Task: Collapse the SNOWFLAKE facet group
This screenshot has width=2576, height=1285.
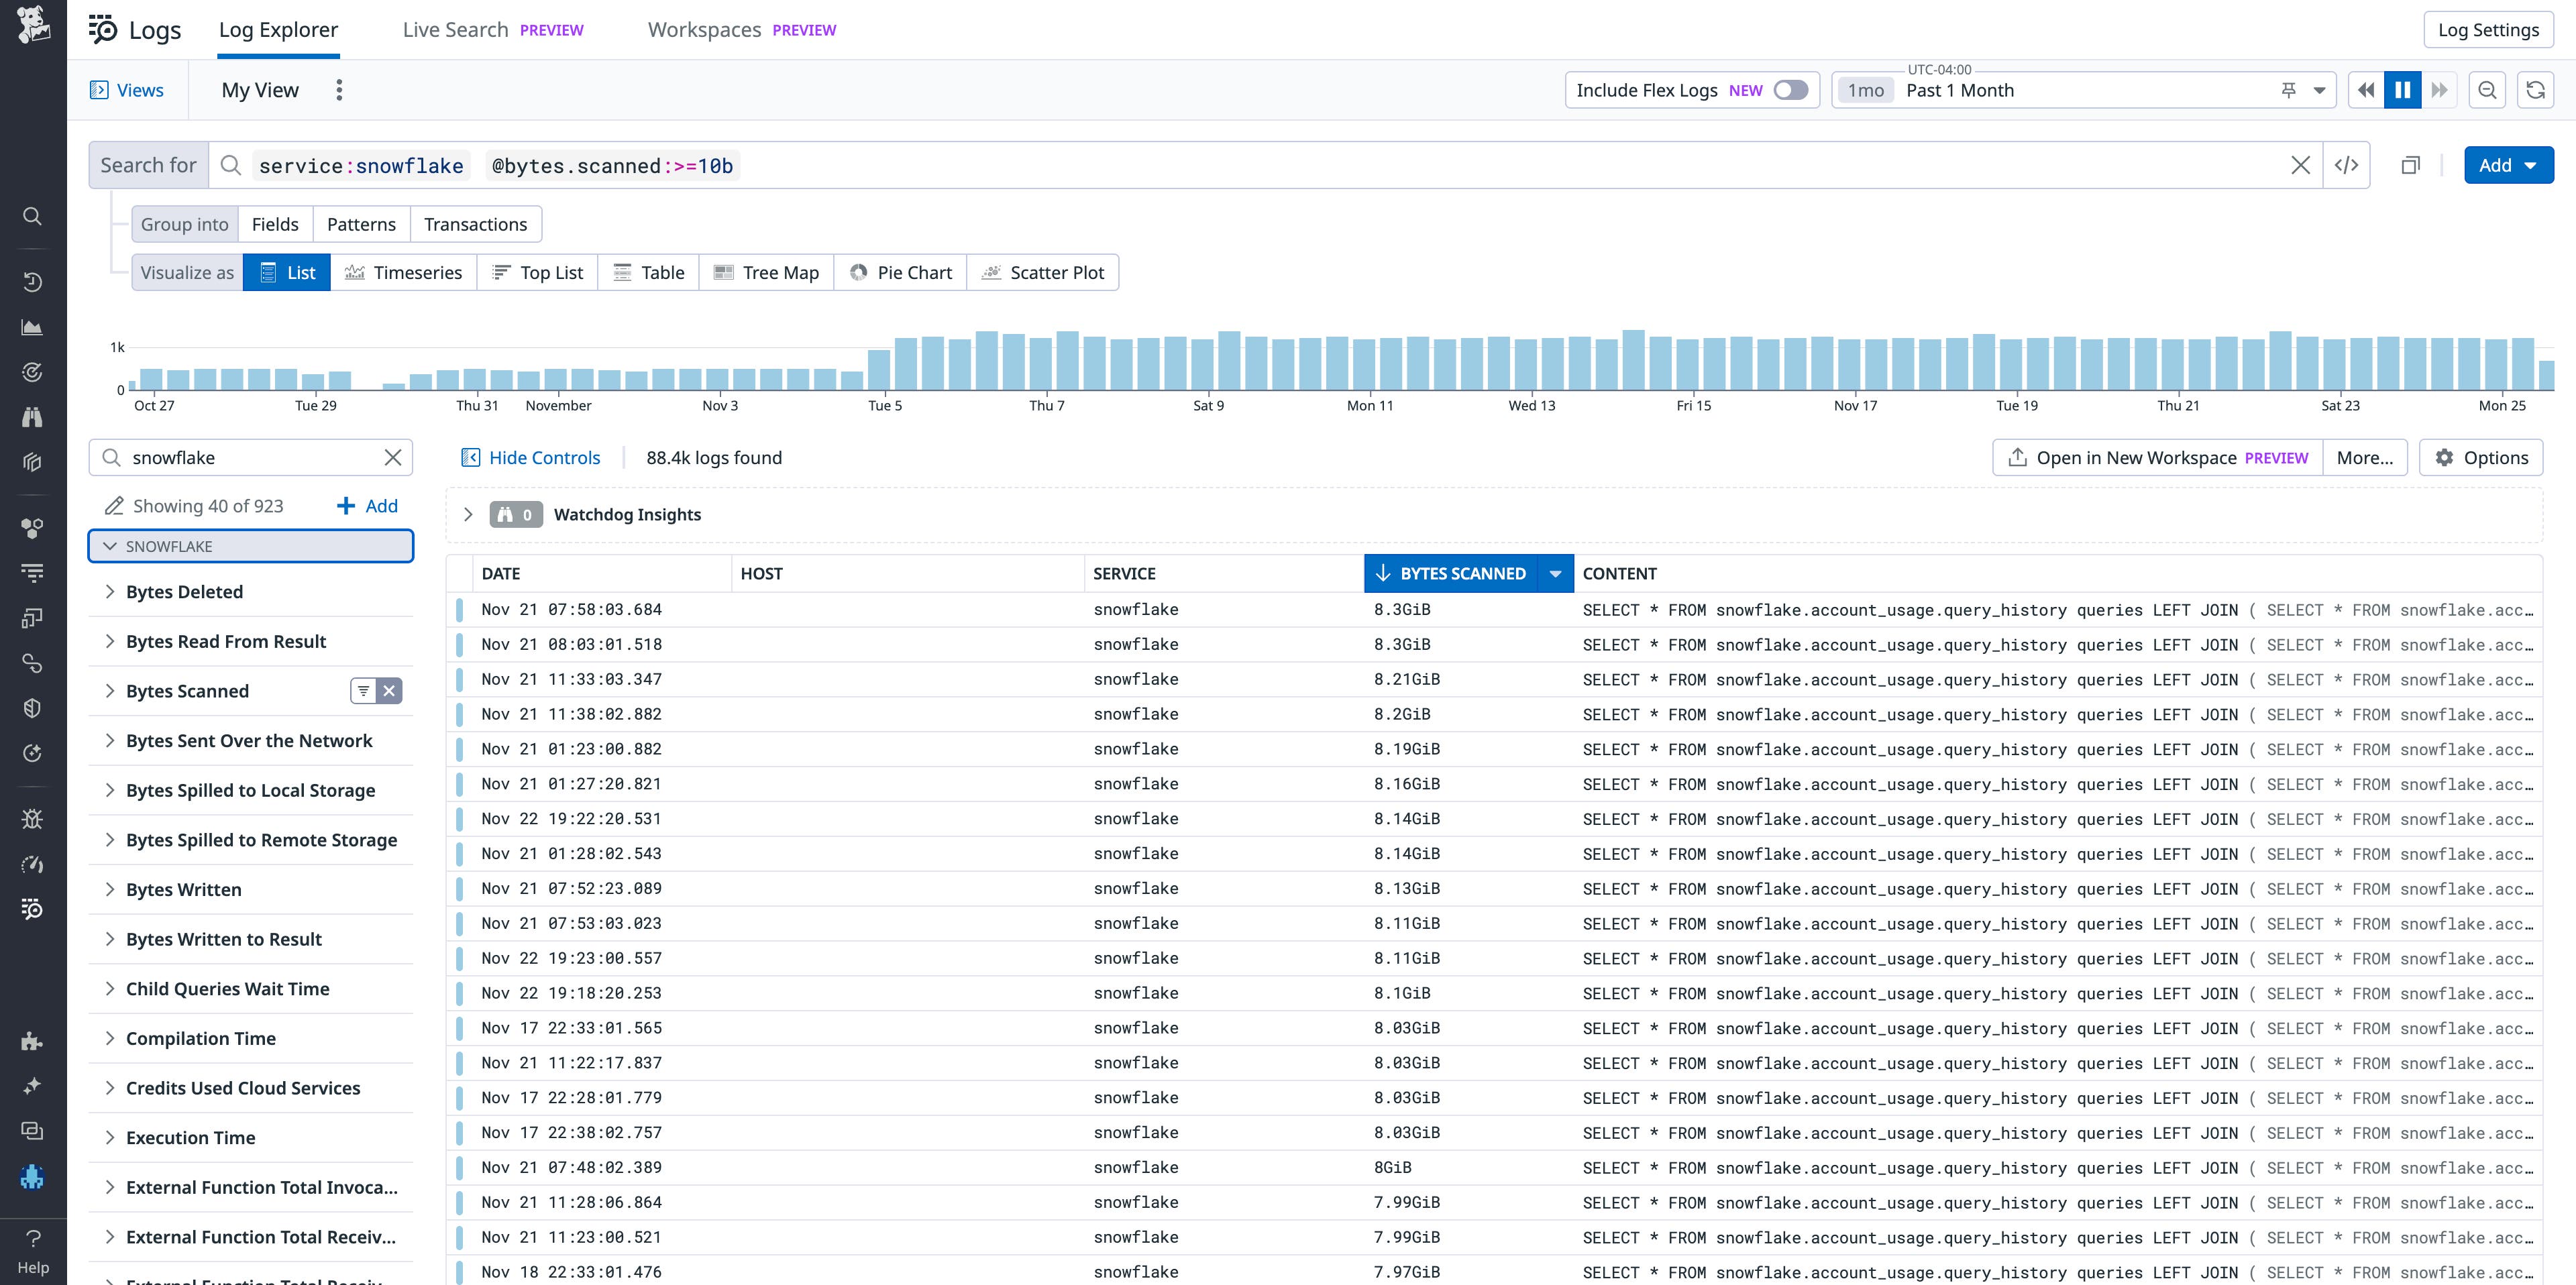Action: pyautogui.click(x=110, y=546)
